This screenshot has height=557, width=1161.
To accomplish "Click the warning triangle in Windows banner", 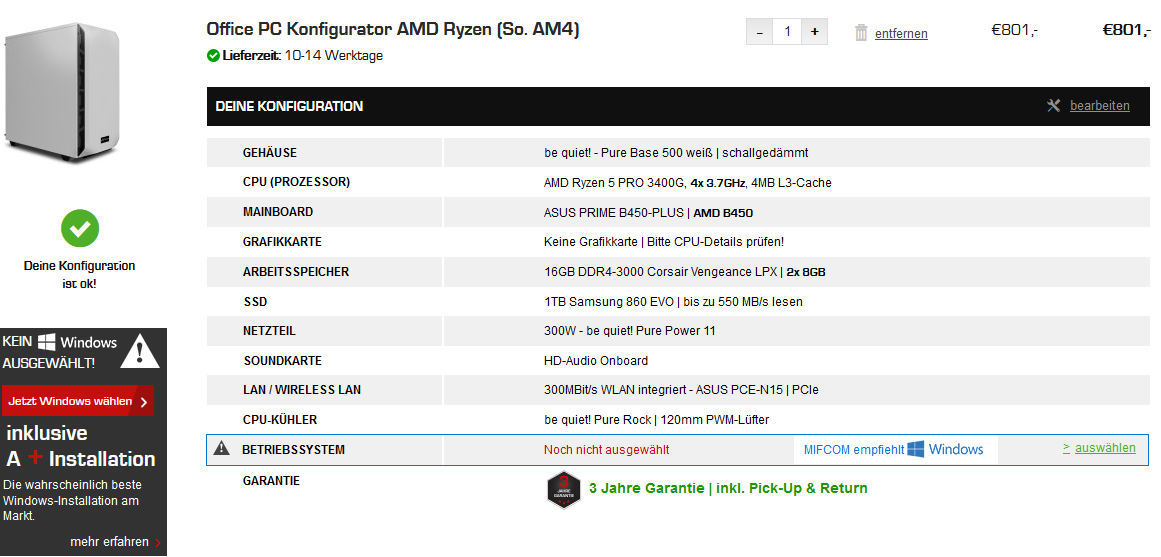I will (140, 351).
